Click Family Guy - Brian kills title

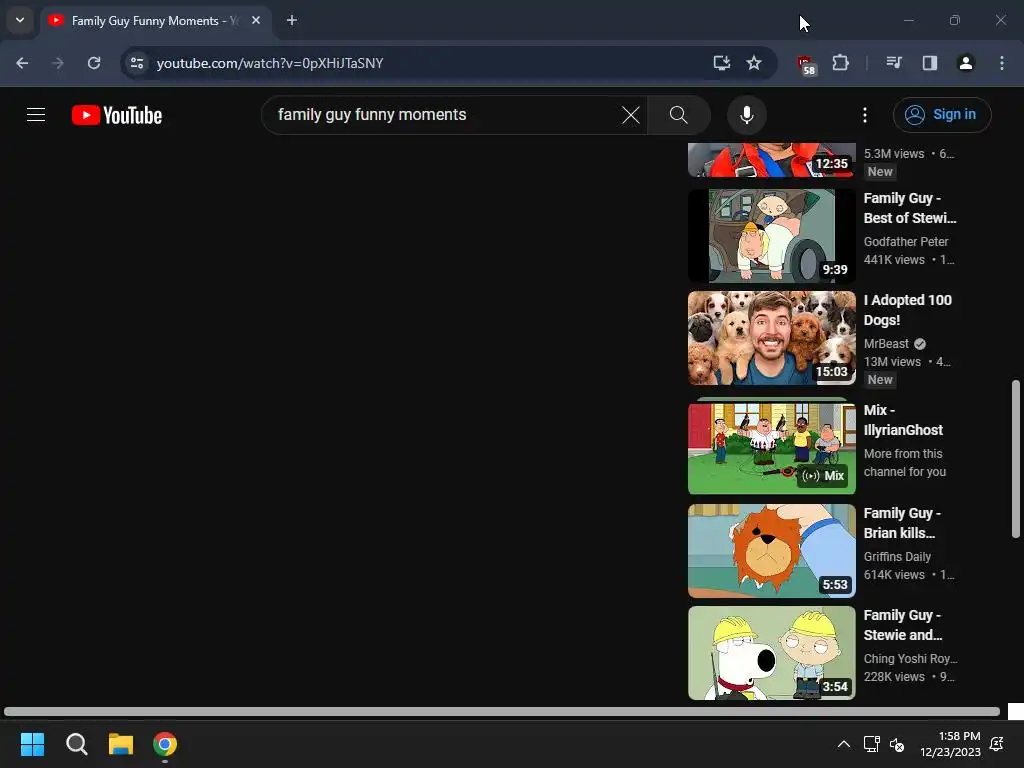[902, 523]
